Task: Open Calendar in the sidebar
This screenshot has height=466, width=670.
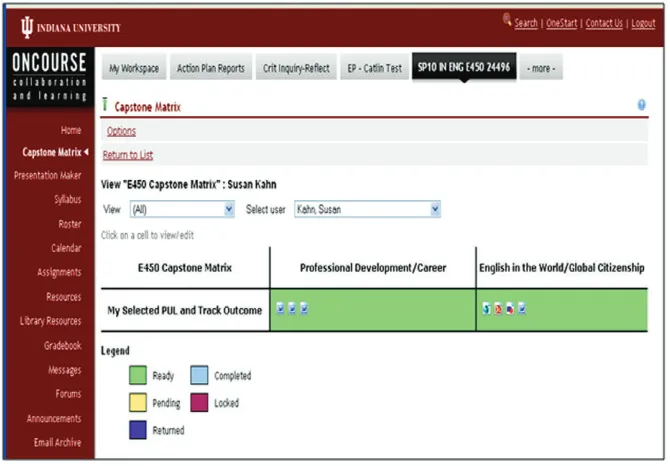Action: (x=66, y=248)
